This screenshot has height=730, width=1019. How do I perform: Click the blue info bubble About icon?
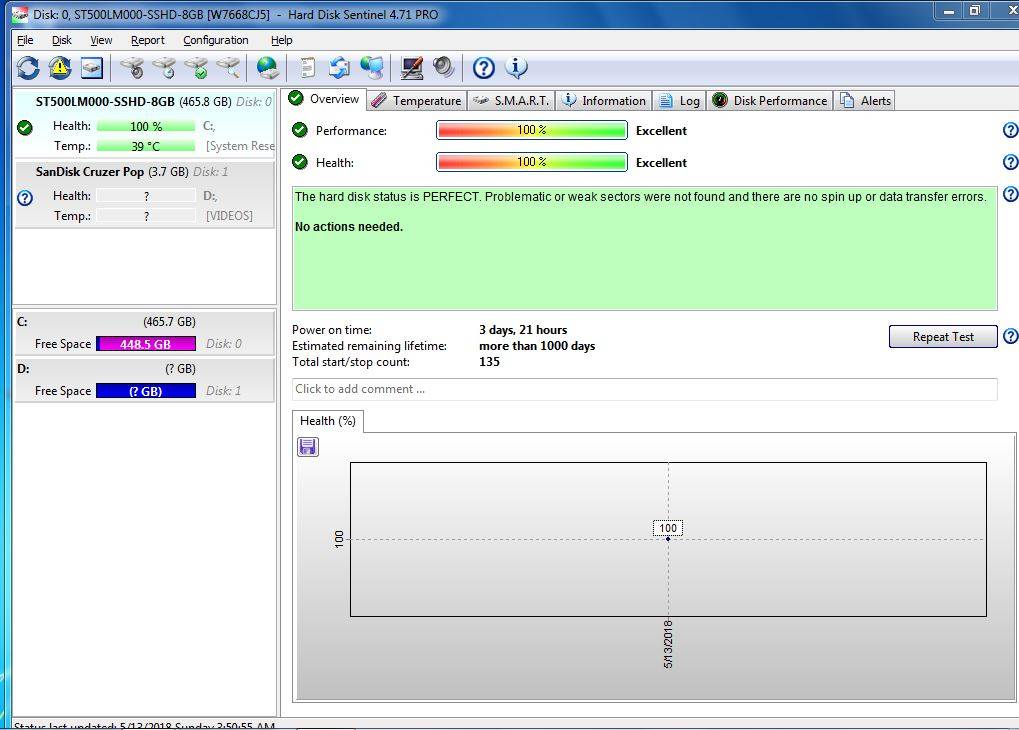(x=516, y=68)
